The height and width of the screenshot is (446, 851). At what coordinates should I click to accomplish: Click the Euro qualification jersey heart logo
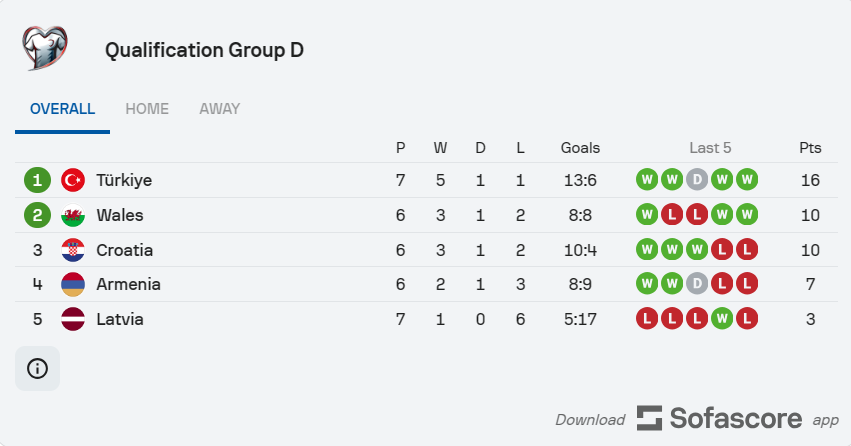click(45, 48)
